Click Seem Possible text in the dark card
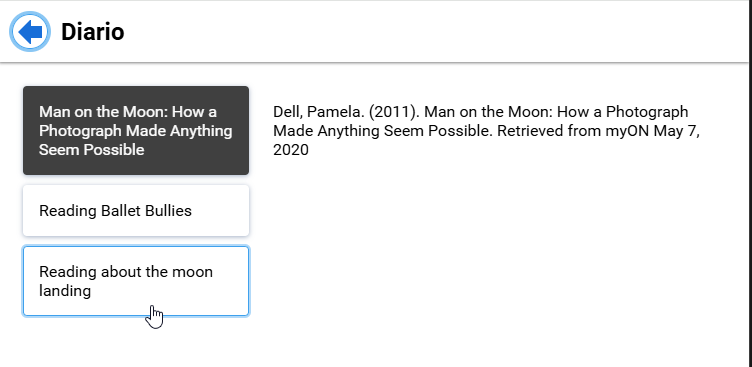The width and height of the screenshot is (752, 367). tap(92, 150)
